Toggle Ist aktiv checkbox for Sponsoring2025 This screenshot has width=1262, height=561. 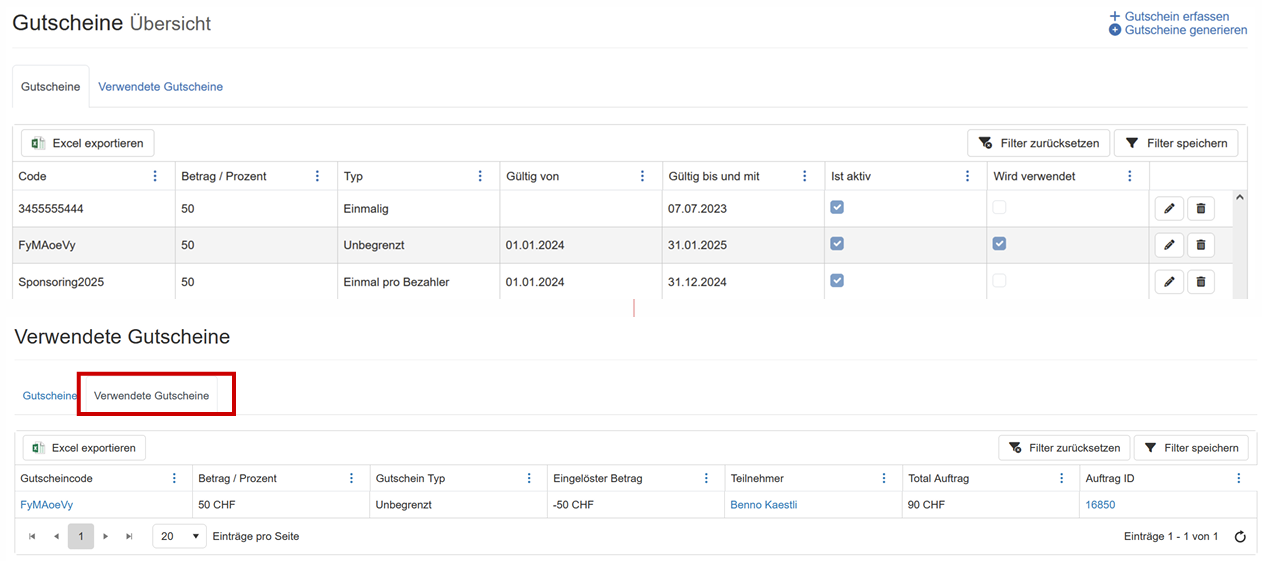tap(837, 281)
